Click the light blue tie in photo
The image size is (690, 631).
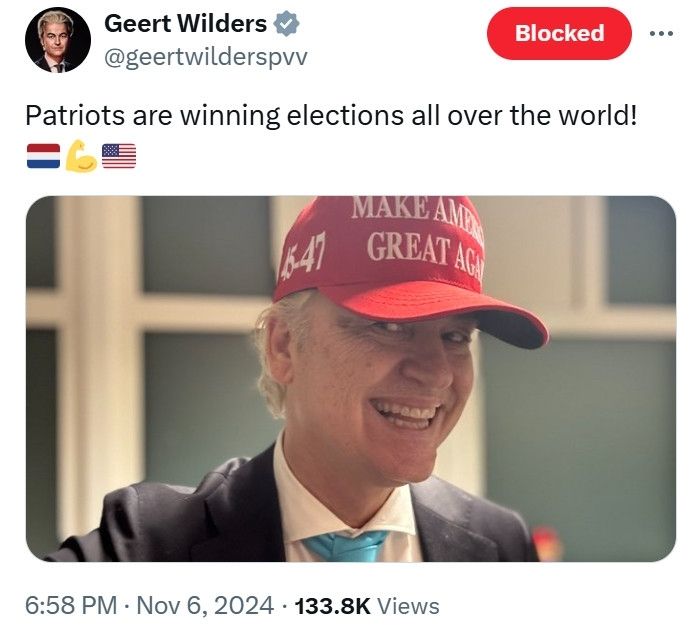pyautogui.click(x=348, y=546)
